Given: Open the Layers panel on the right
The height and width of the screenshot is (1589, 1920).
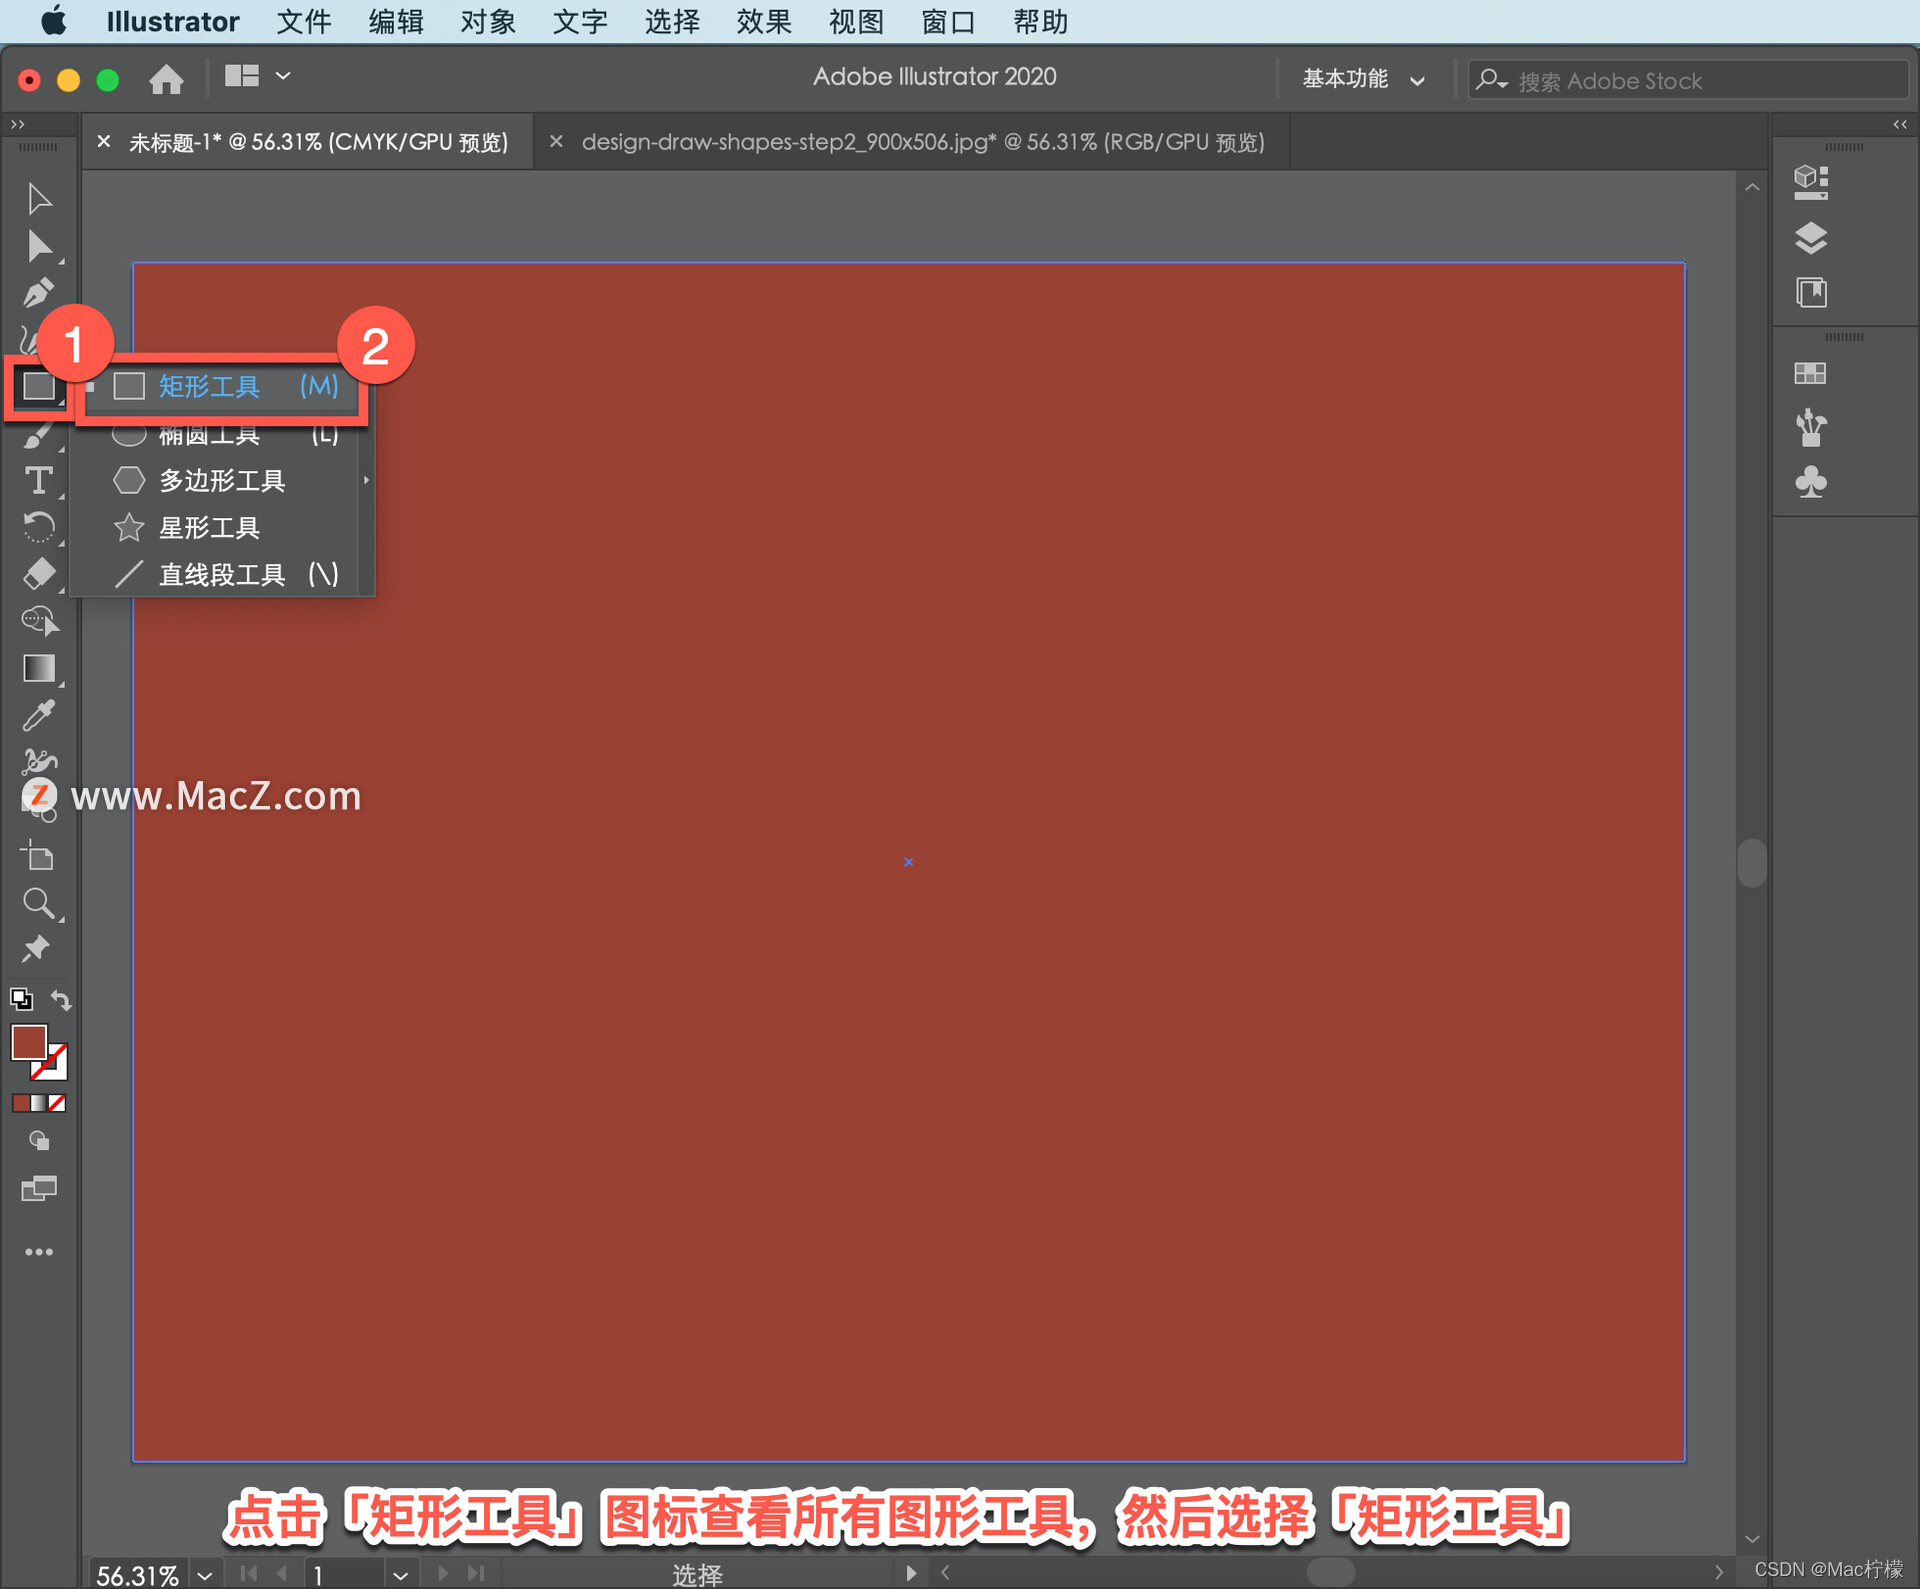Looking at the screenshot, I should tap(1810, 239).
